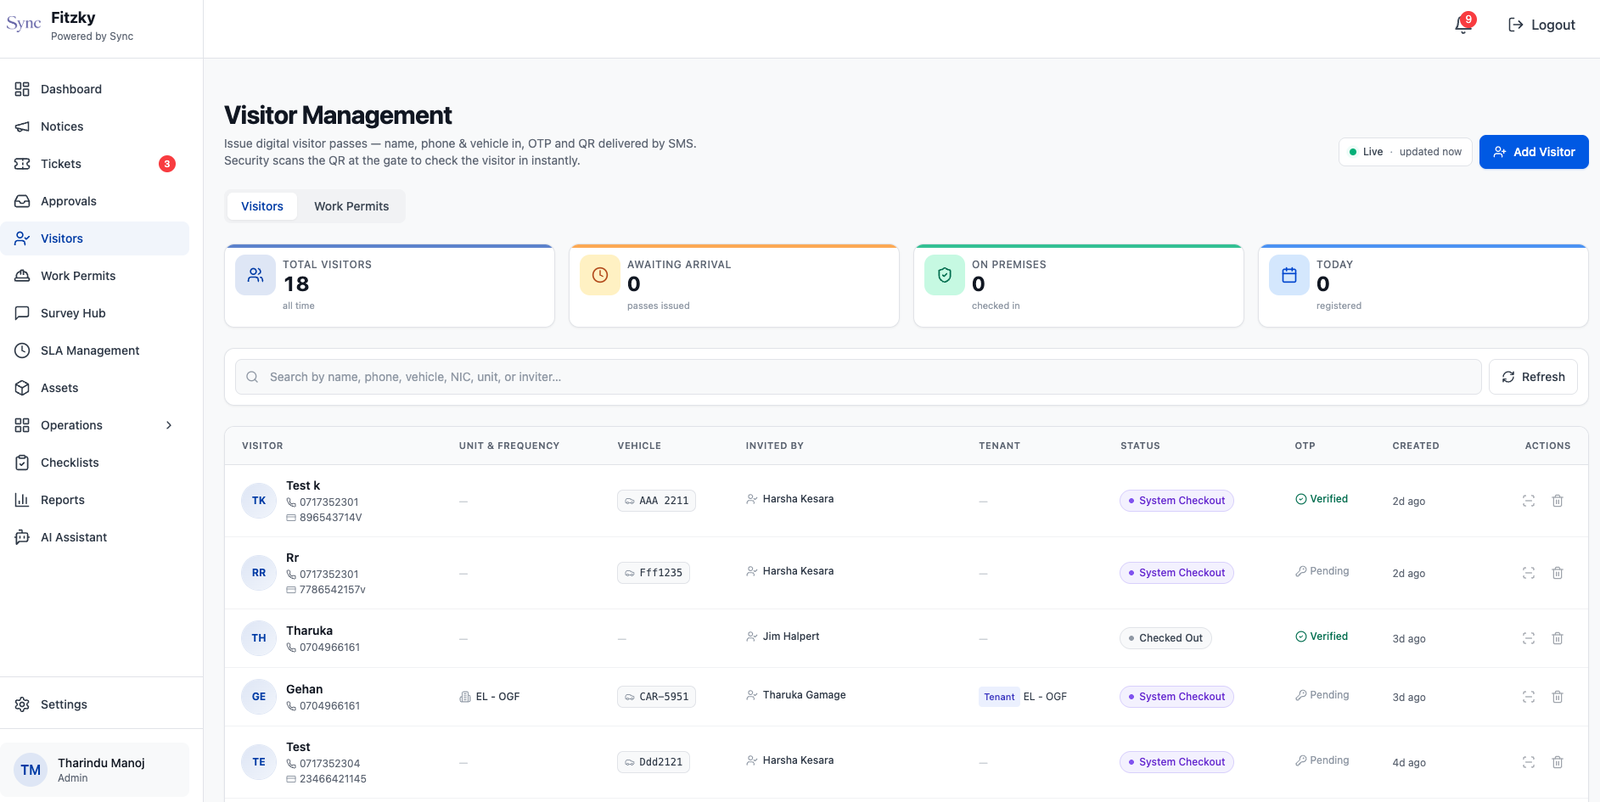Click the Total Visitors card
The image size is (1600, 802).
(x=389, y=286)
